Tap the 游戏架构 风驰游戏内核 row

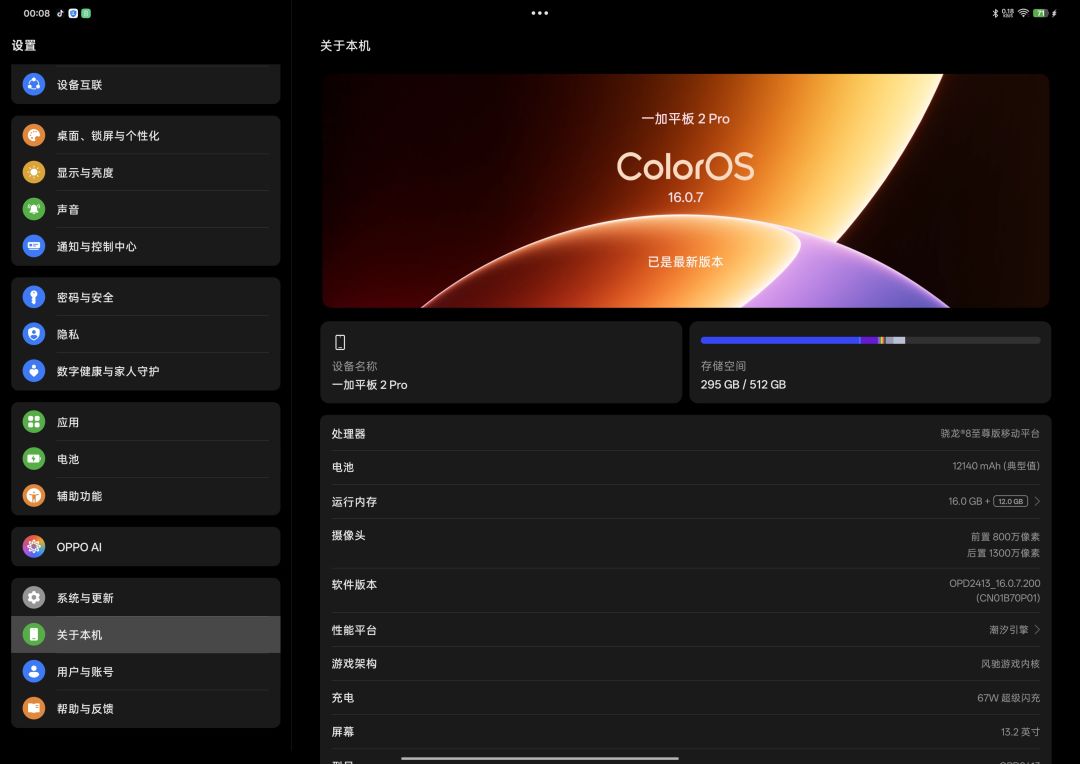tap(685, 663)
